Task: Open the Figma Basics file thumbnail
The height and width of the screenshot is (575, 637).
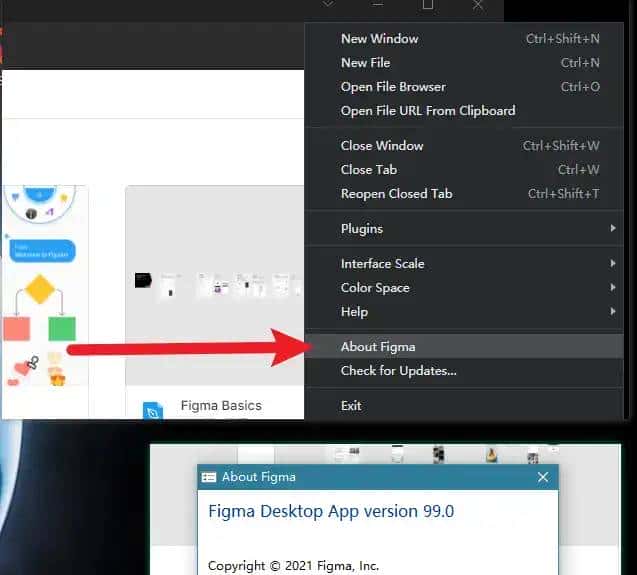Action: tap(214, 285)
